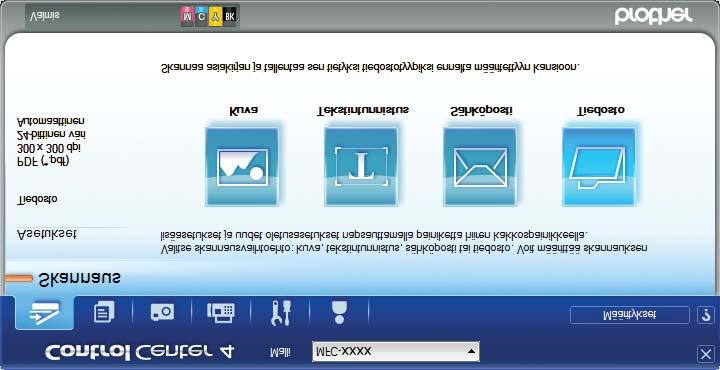The image size is (720, 370).
Task: Switch to the support tab
Action: point(339,313)
